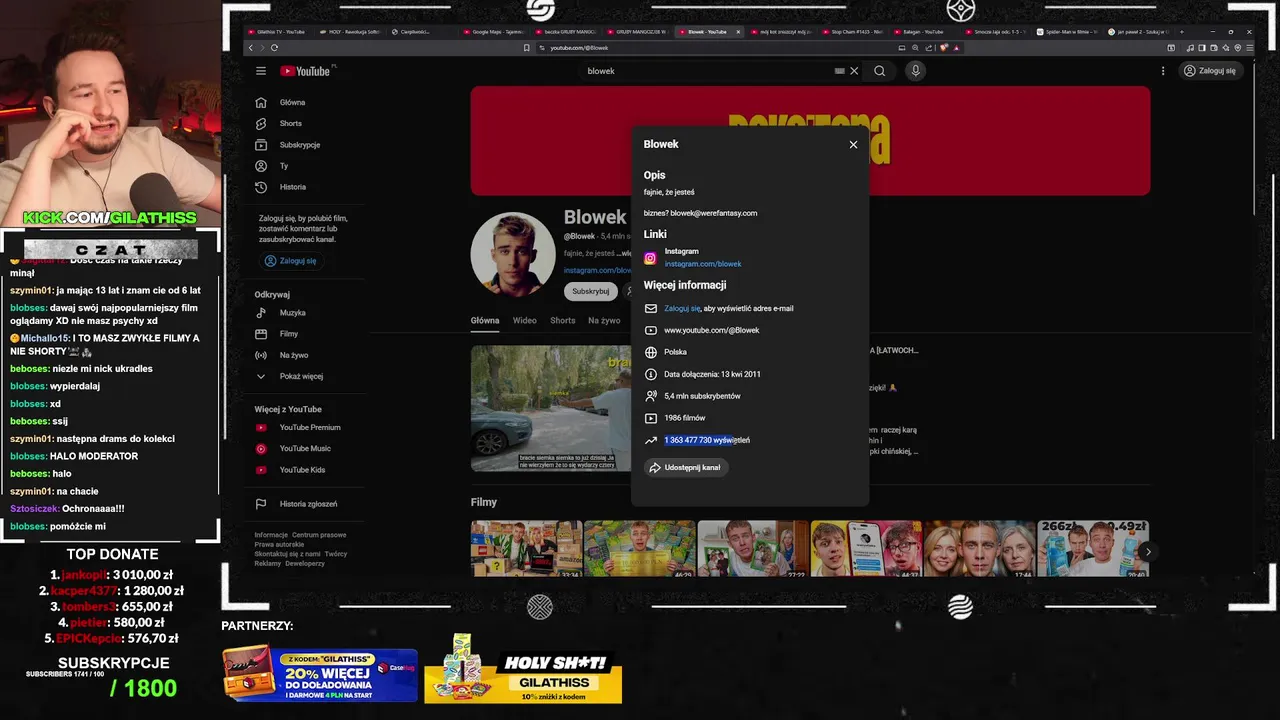Switch to Gilathiss TV browser tab
Screen dimensions: 1280x720
pyautogui.click(x=280, y=32)
